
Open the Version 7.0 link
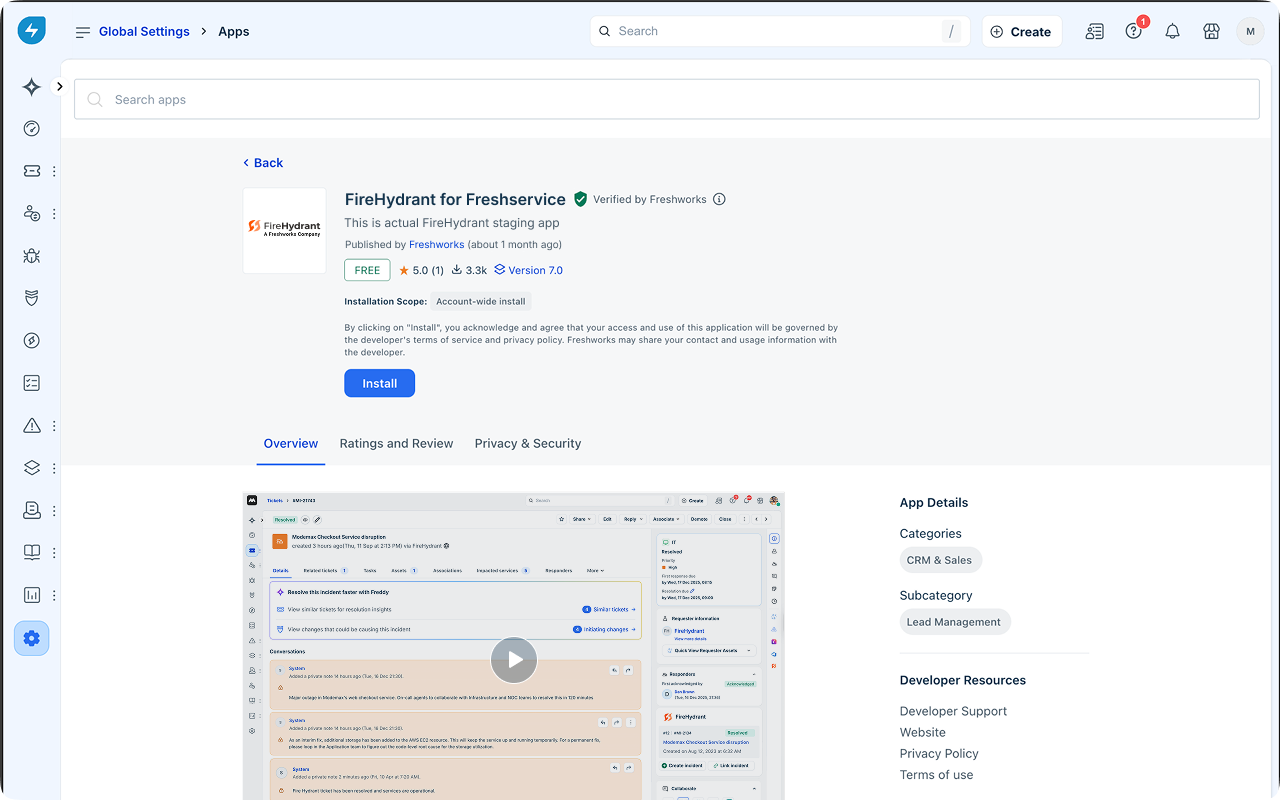pyautogui.click(x=528, y=270)
